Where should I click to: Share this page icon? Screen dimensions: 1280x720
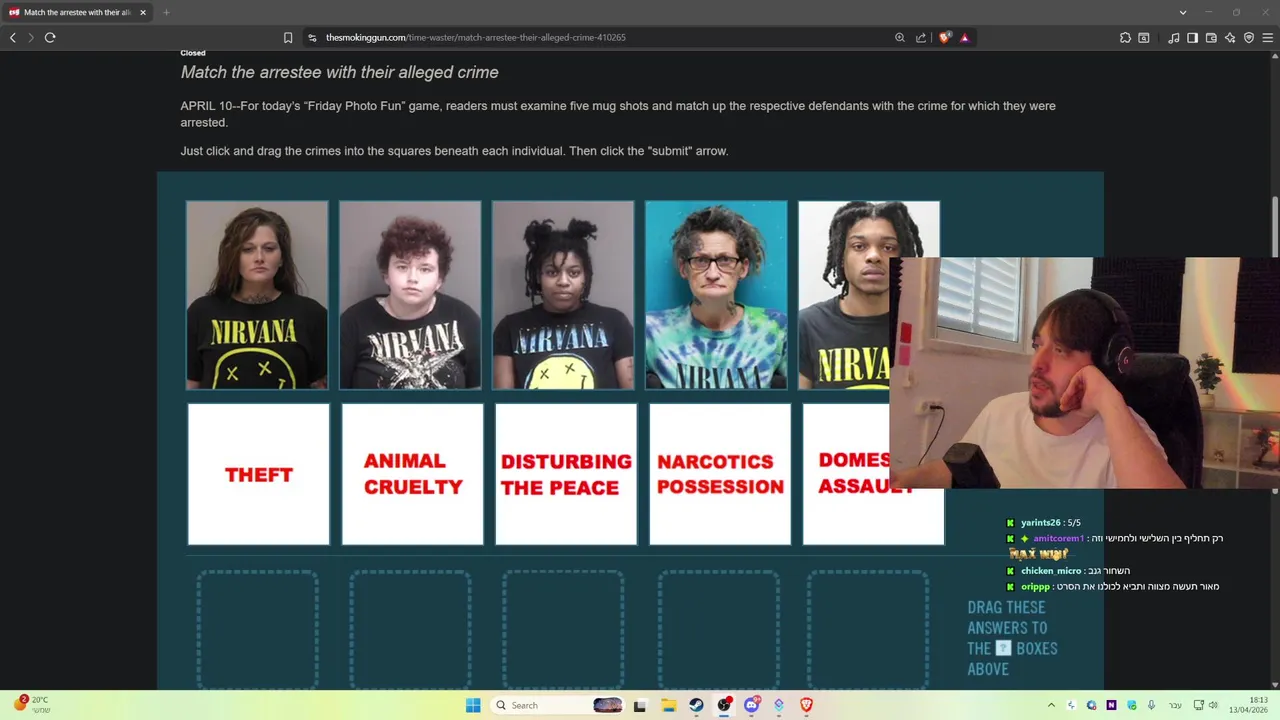coord(921,37)
